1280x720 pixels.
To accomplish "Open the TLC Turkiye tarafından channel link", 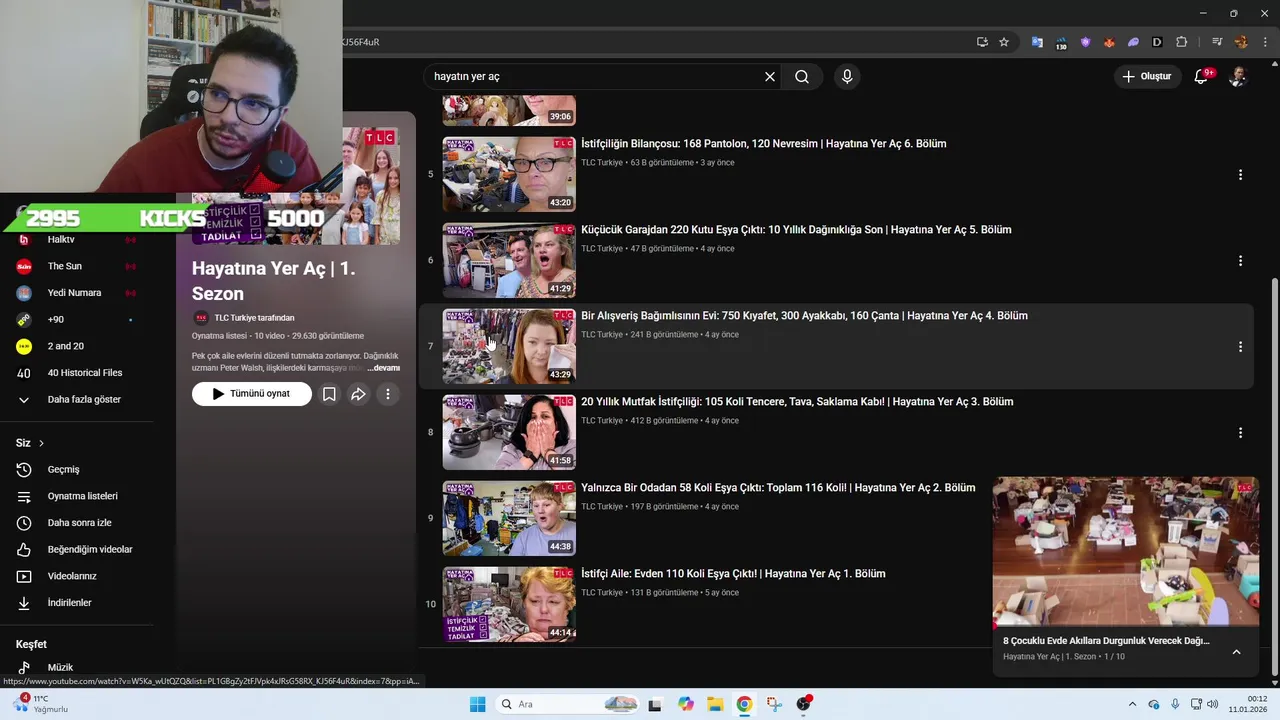I will (x=254, y=318).
